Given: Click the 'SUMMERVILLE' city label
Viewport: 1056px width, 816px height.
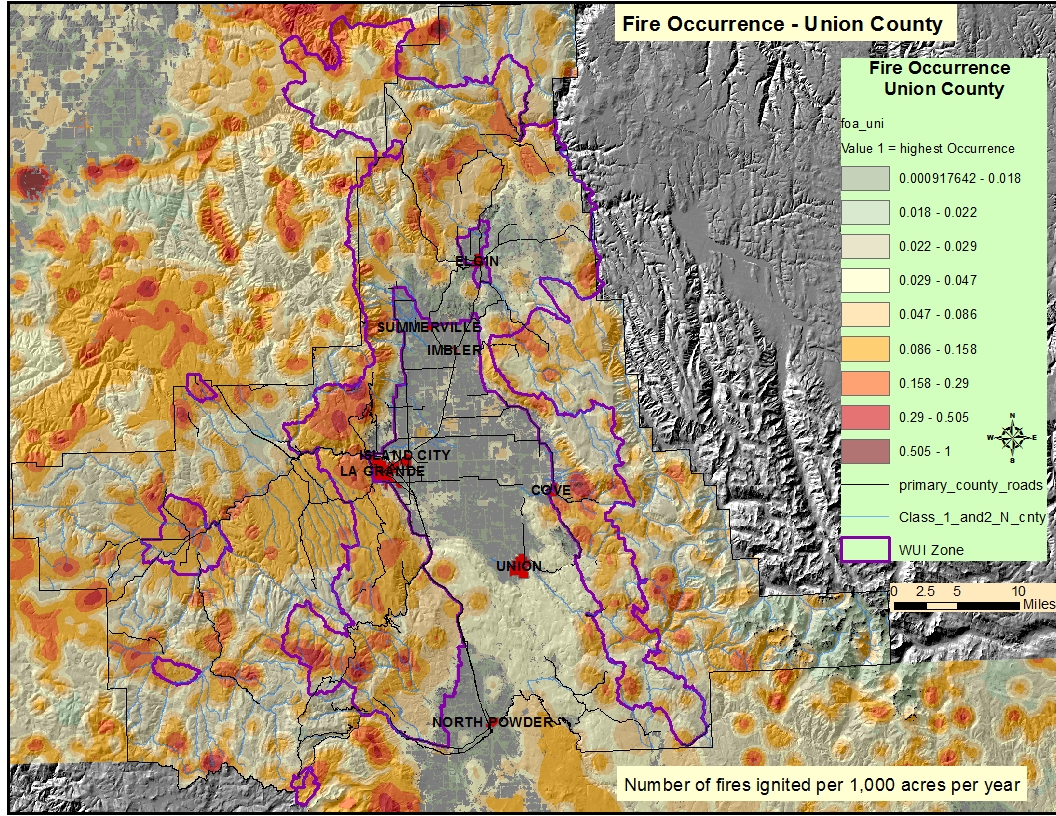Looking at the screenshot, I should click(429, 327).
